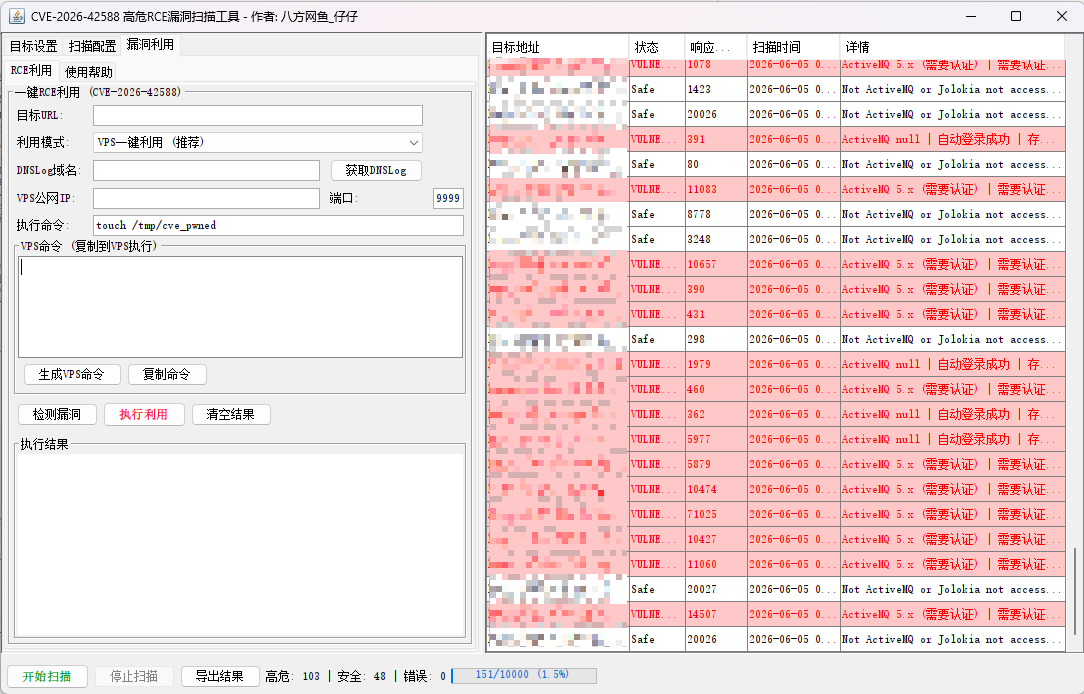Viewport: 1084px width, 694px height.
Task: Expand the 利用模式 dropdown
Action: (x=258, y=142)
